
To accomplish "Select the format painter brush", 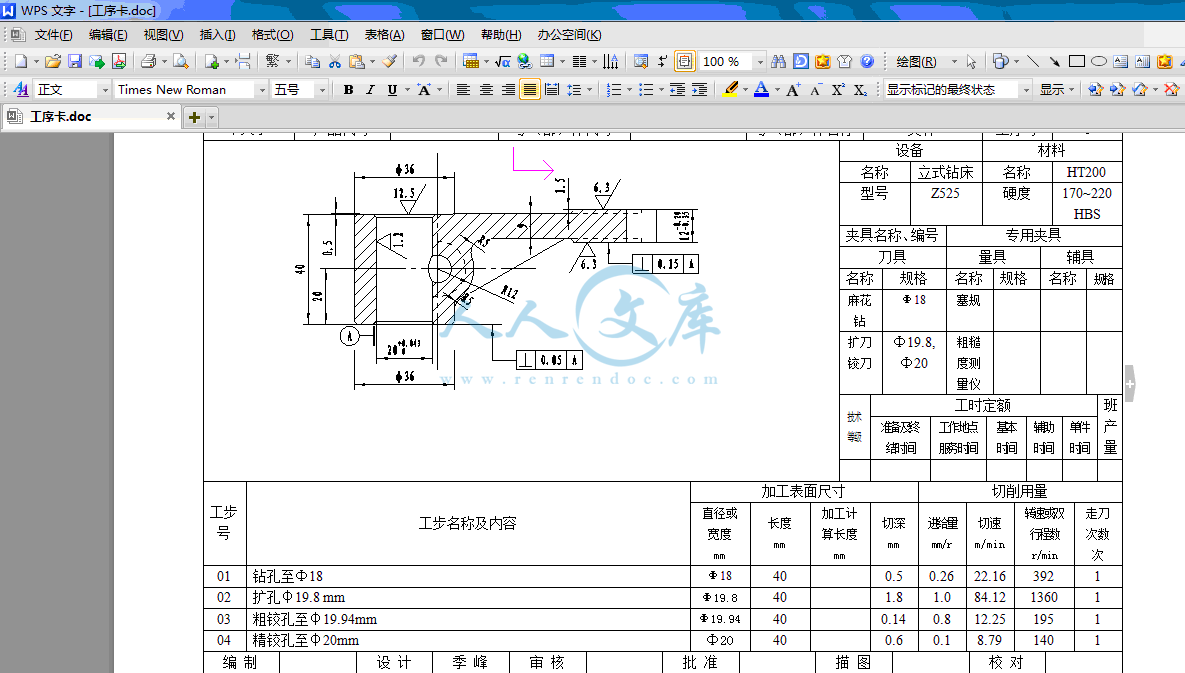I will pos(389,61).
